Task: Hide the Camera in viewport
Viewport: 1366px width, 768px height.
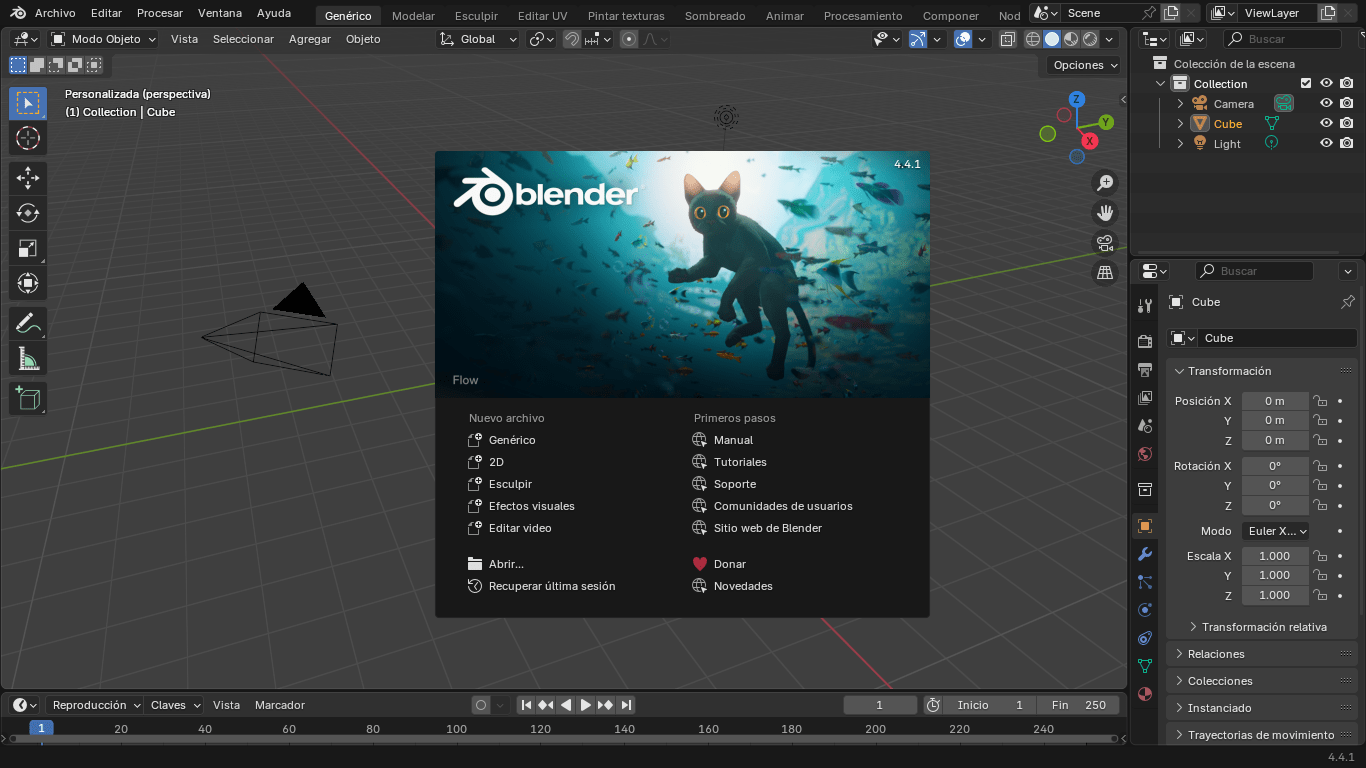Action: (x=1326, y=103)
